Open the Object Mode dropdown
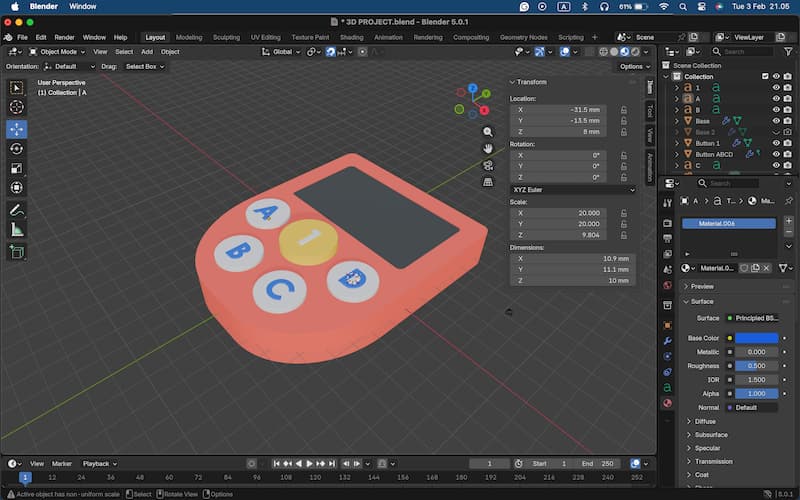This screenshot has height=500, width=800. click(58, 52)
